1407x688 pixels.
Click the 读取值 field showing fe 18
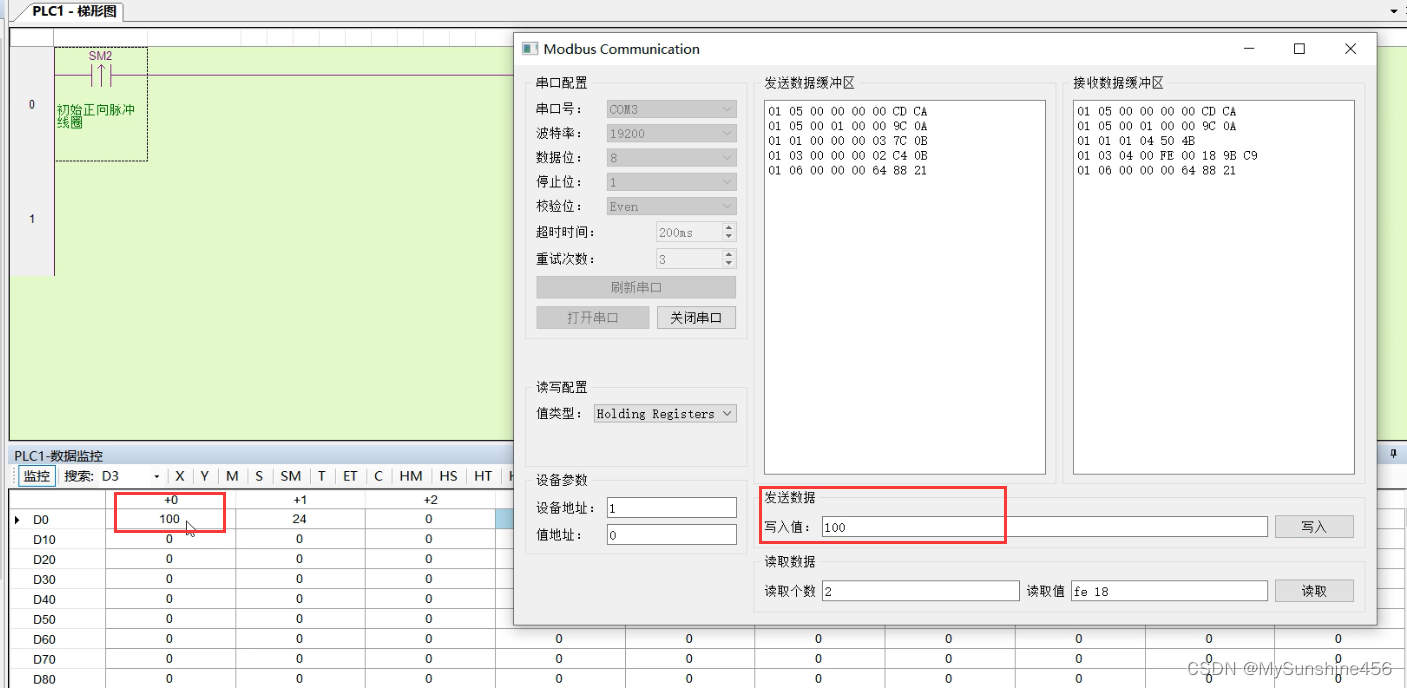[x=1169, y=591]
